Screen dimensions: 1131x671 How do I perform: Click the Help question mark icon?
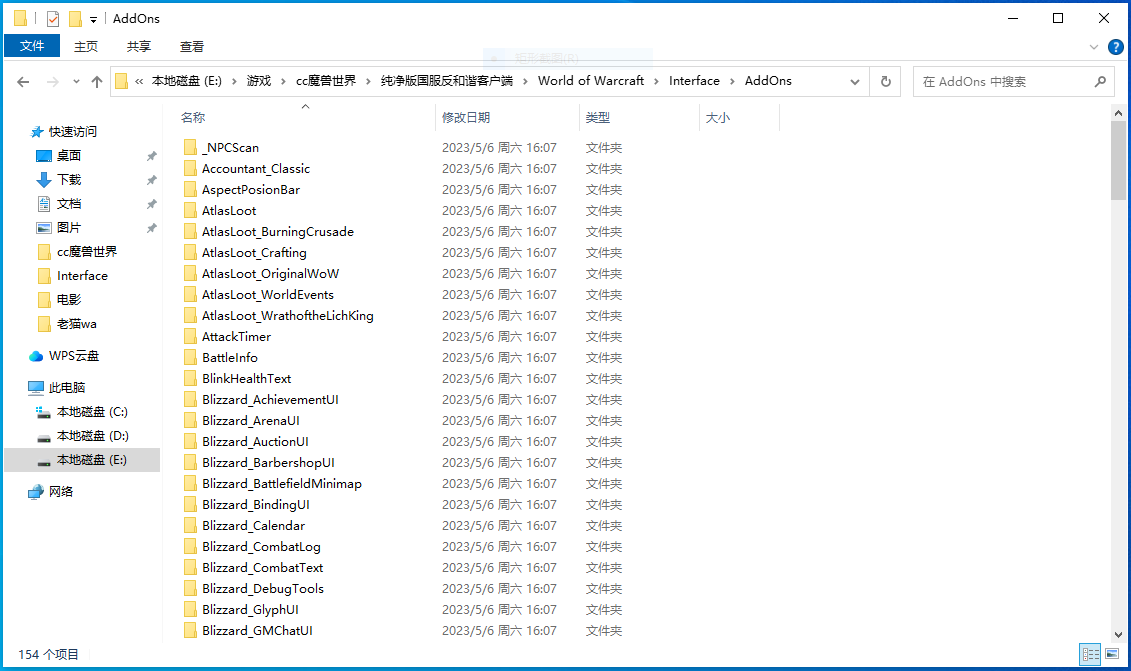1116,46
